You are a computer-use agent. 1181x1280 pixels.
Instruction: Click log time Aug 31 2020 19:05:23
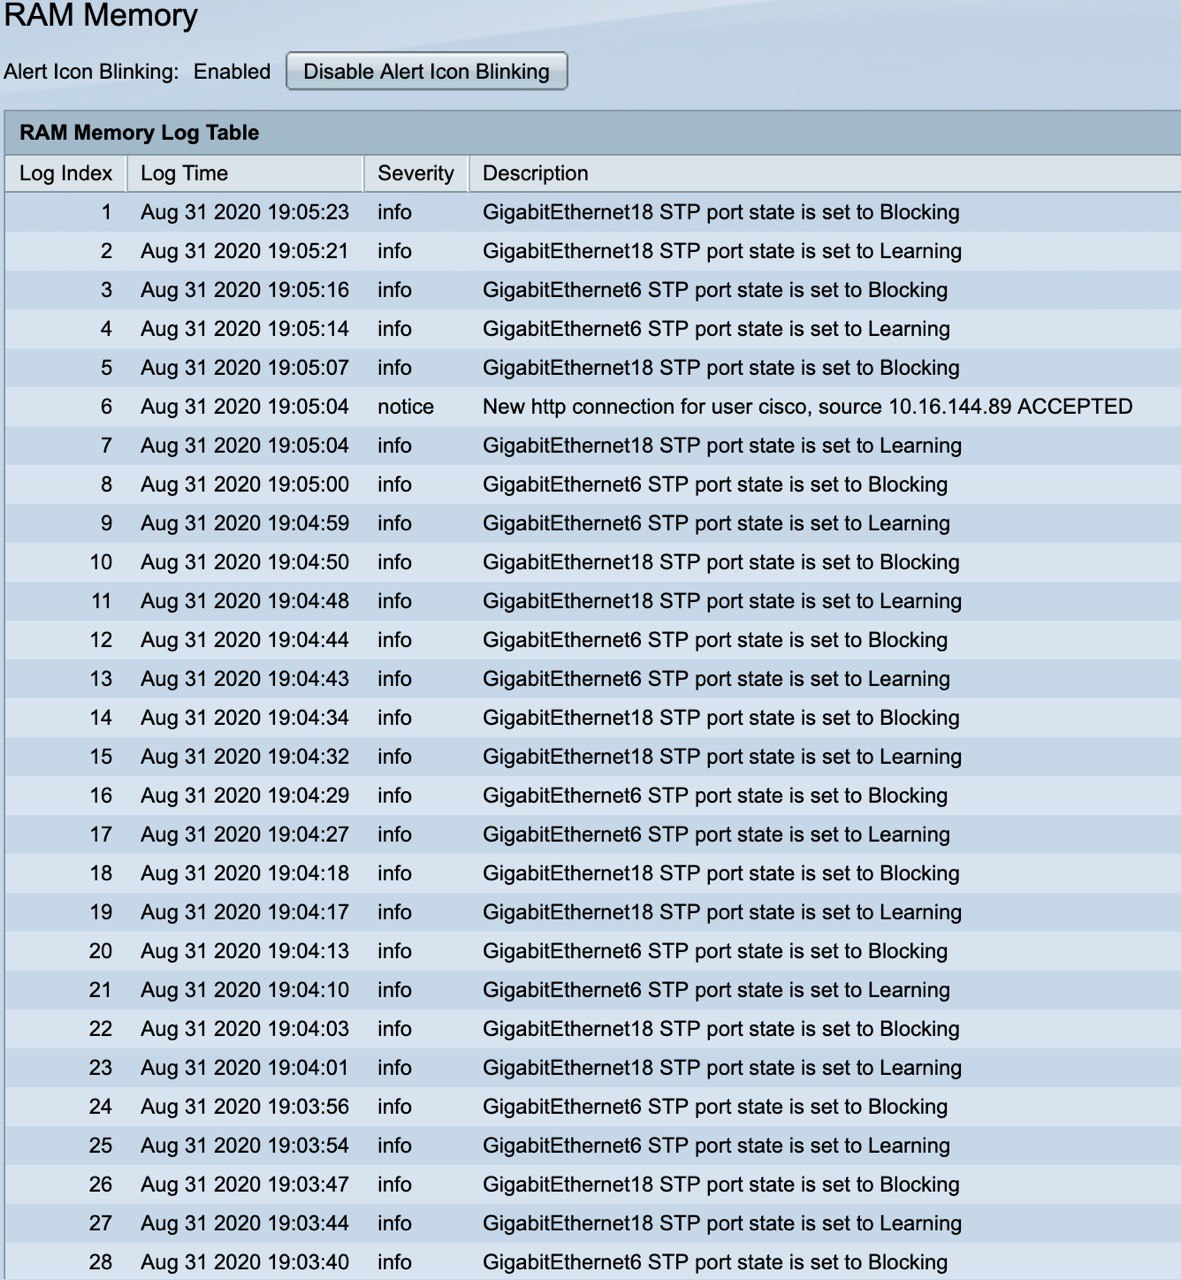click(245, 212)
